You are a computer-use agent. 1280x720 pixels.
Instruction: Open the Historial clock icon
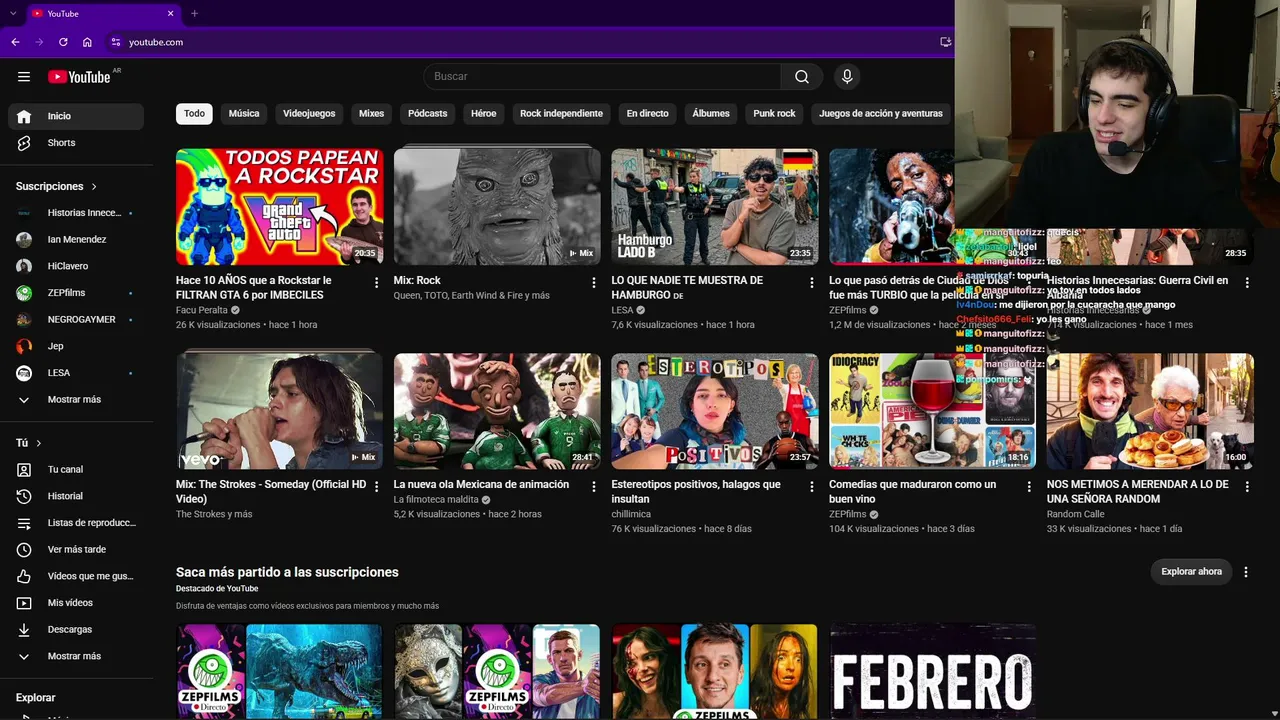(25, 496)
